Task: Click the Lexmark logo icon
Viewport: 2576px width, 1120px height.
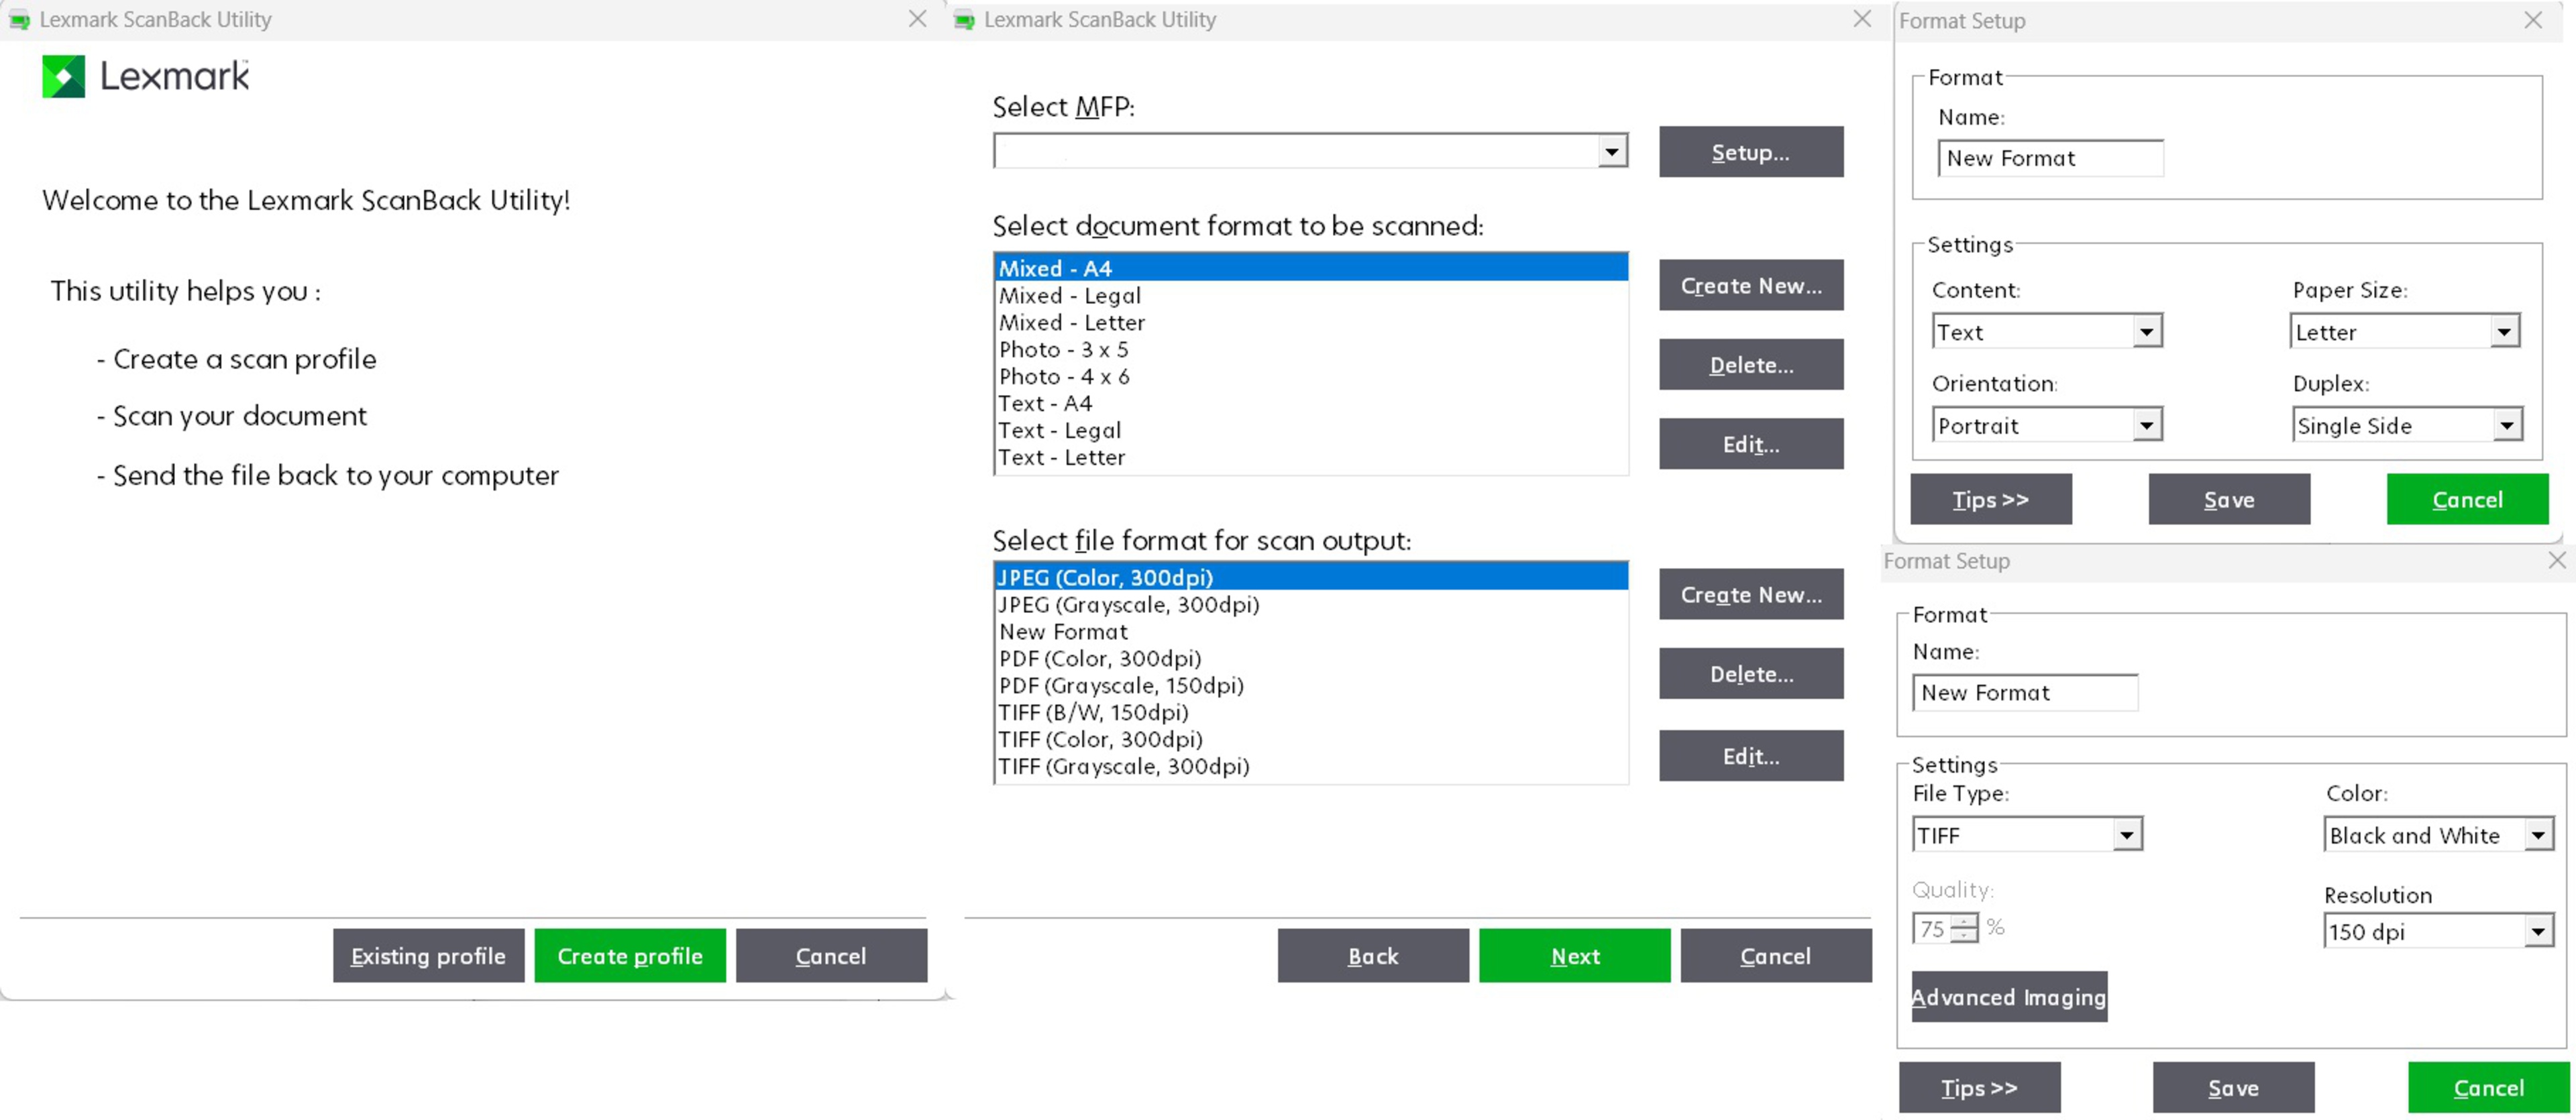Action: coord(63,76)
